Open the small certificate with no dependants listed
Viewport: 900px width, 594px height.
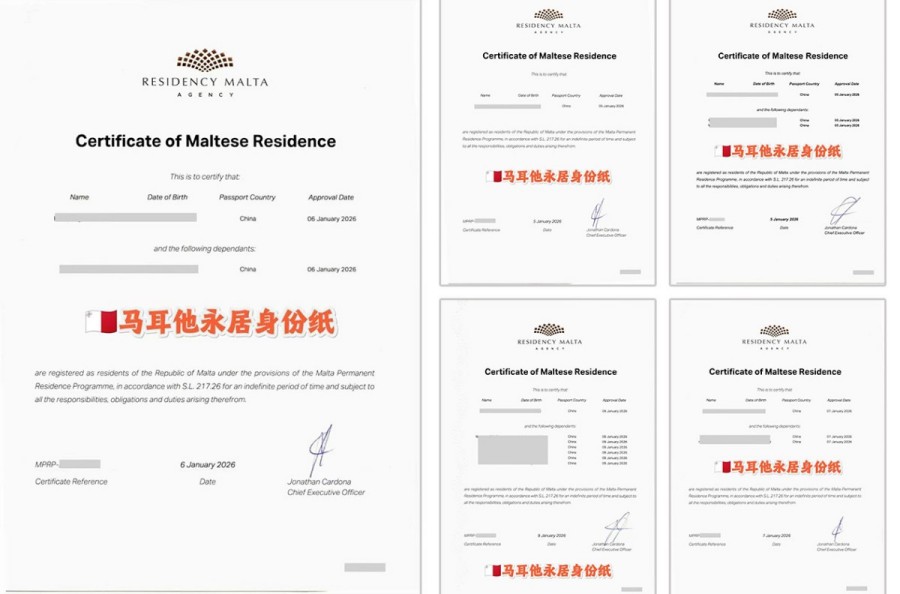pos(548,141)
